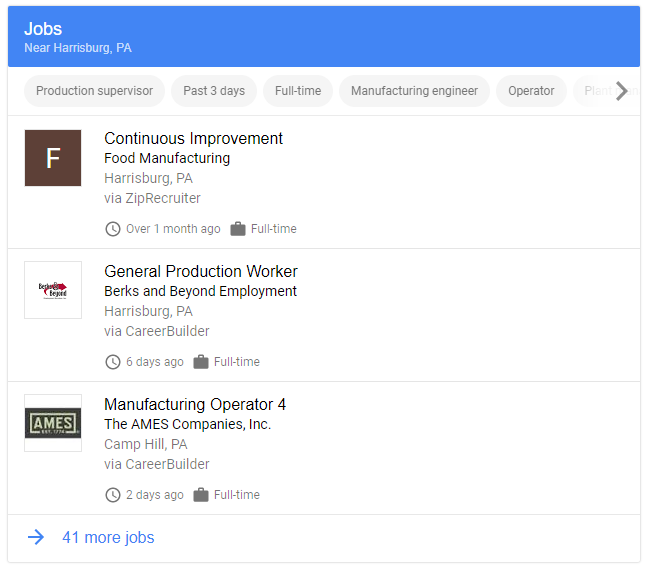Click the Food Manufacturing company name
The image size is (647, 569).
click(167, 158)
